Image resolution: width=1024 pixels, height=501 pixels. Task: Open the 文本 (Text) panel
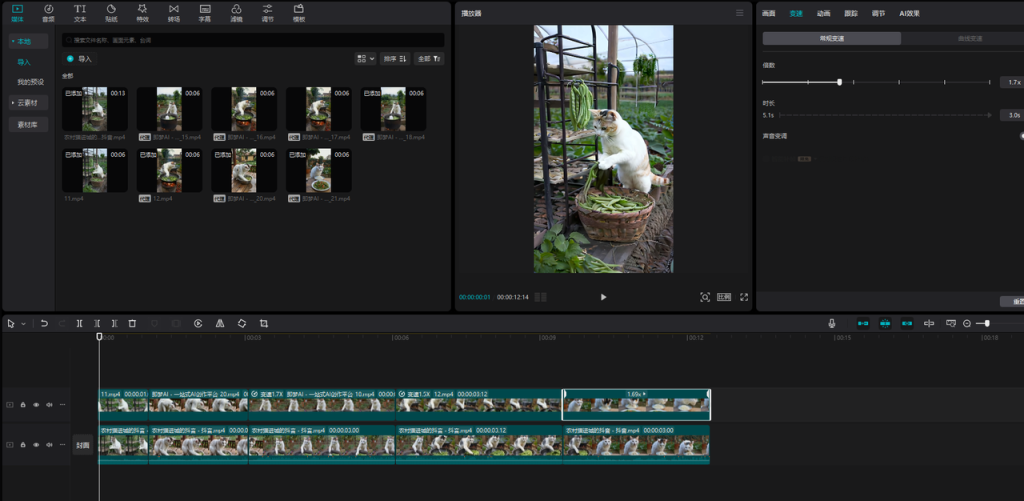[80, 12]
